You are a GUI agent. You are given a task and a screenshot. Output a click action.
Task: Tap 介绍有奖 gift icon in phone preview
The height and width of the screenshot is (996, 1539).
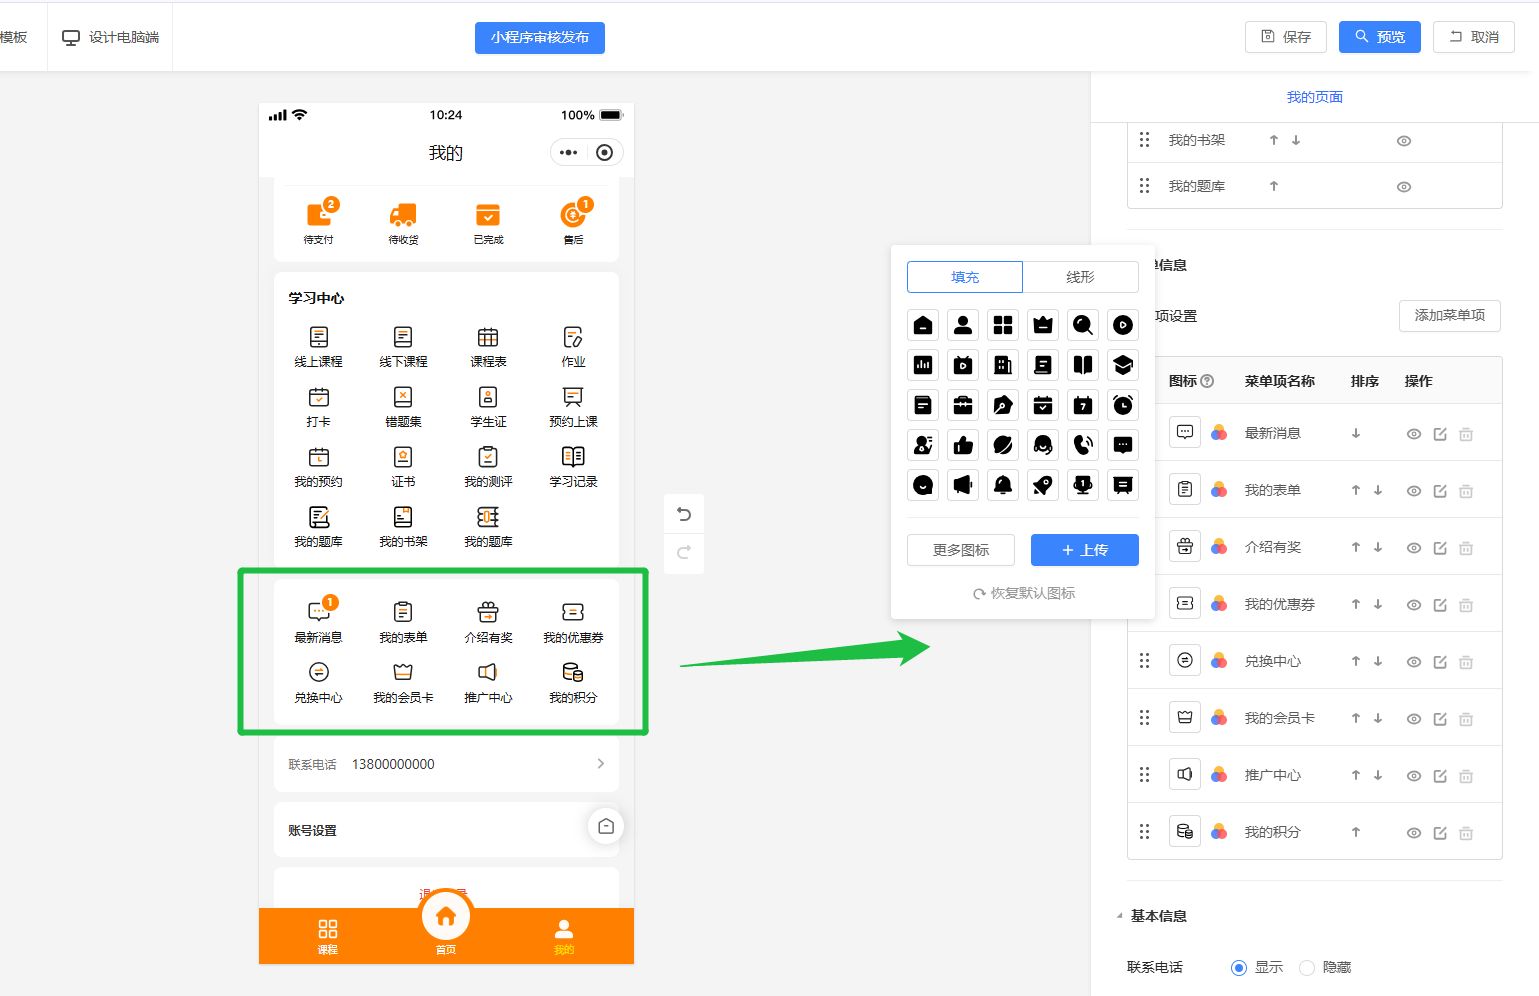tap(488, 622)
